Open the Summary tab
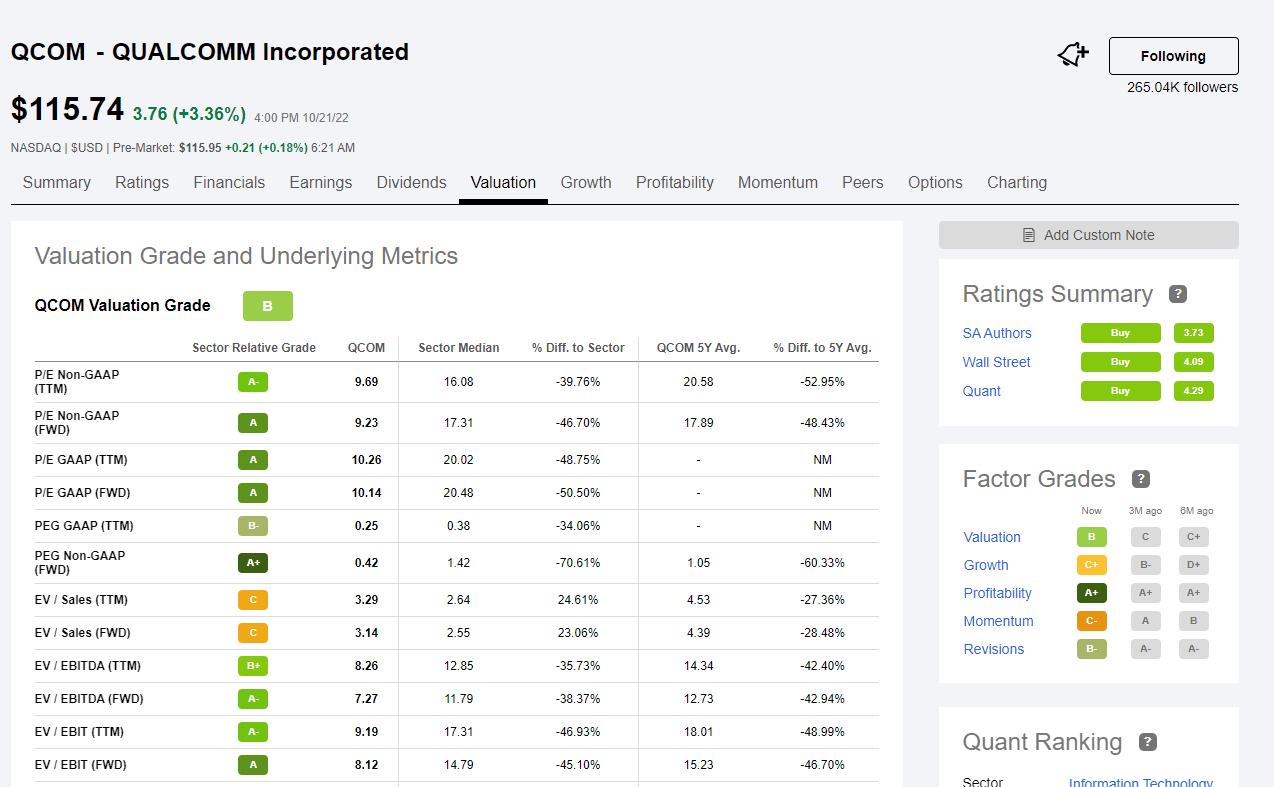 (57, 183)
